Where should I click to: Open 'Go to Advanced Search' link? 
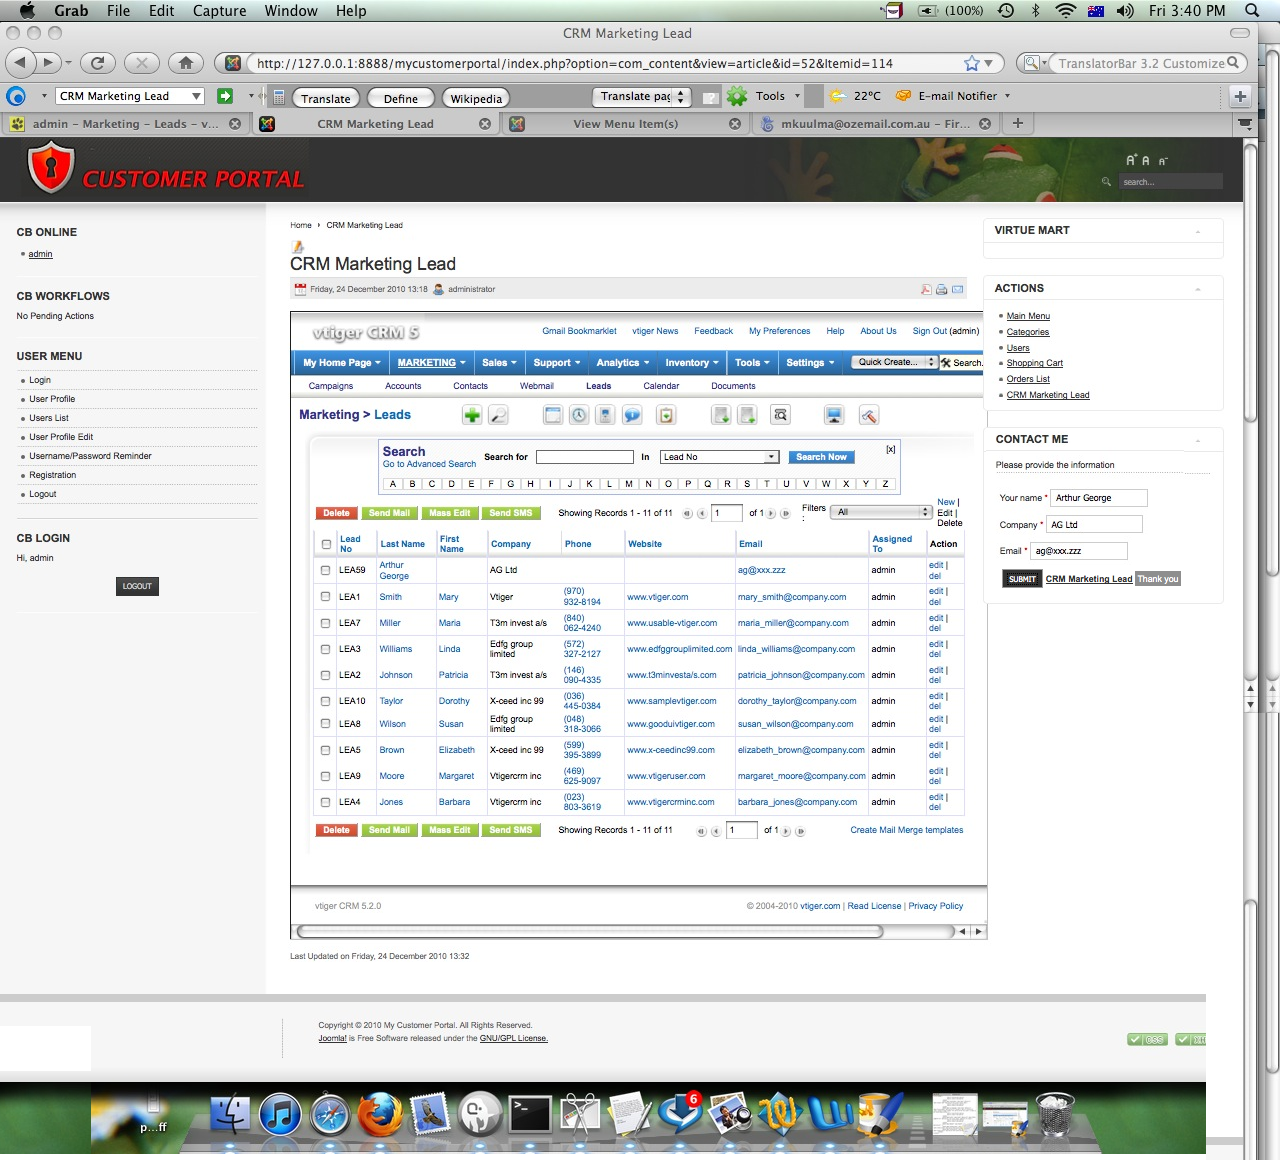(x=429, y=464)
